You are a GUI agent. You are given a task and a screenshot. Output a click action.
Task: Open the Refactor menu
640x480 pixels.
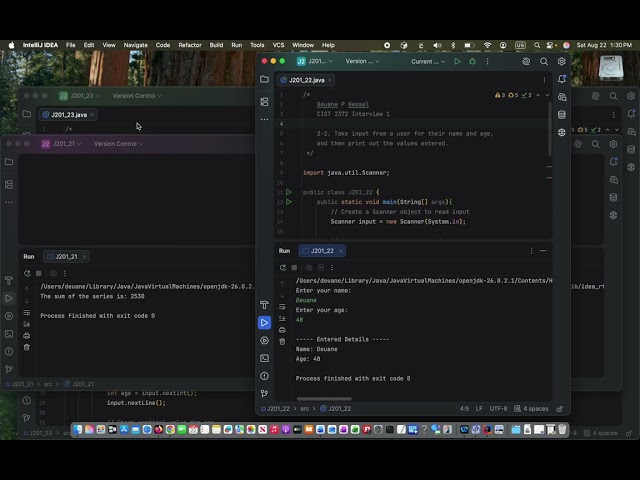pyautogui.click(x=190, y=45)
